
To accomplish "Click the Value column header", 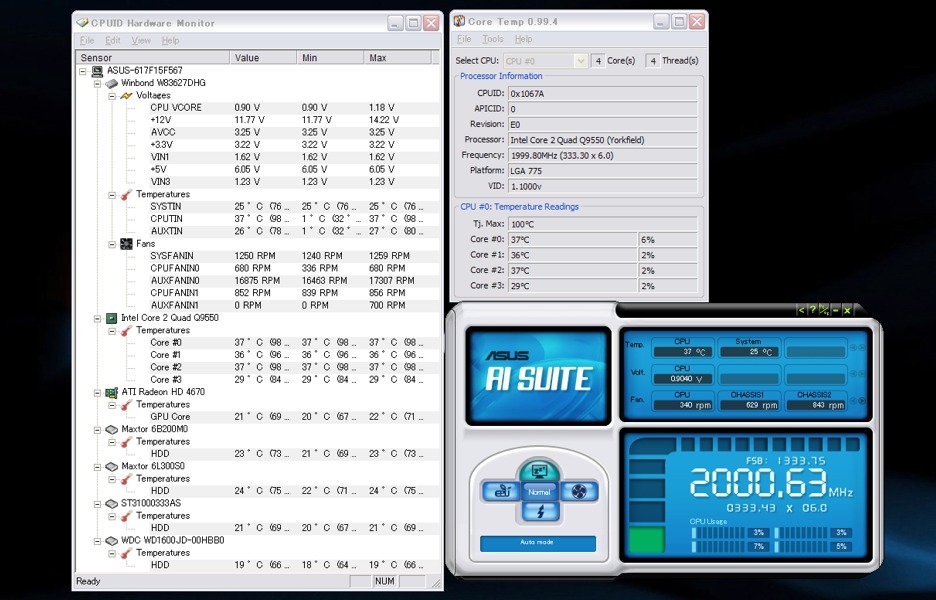I will click(x=263, y=58).
